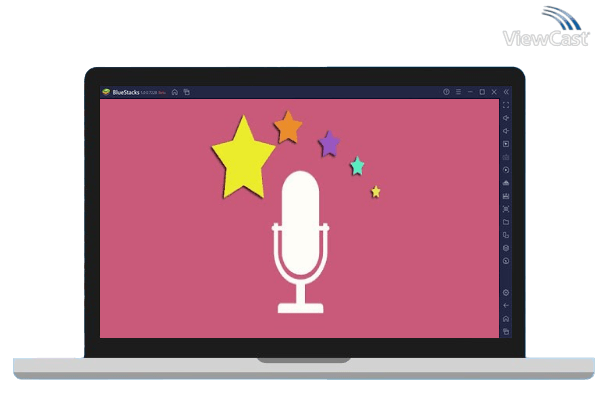602x414 pixels.
Task: Take a screenshot with side toolbar icon
Action: click(x=506, y=209)
